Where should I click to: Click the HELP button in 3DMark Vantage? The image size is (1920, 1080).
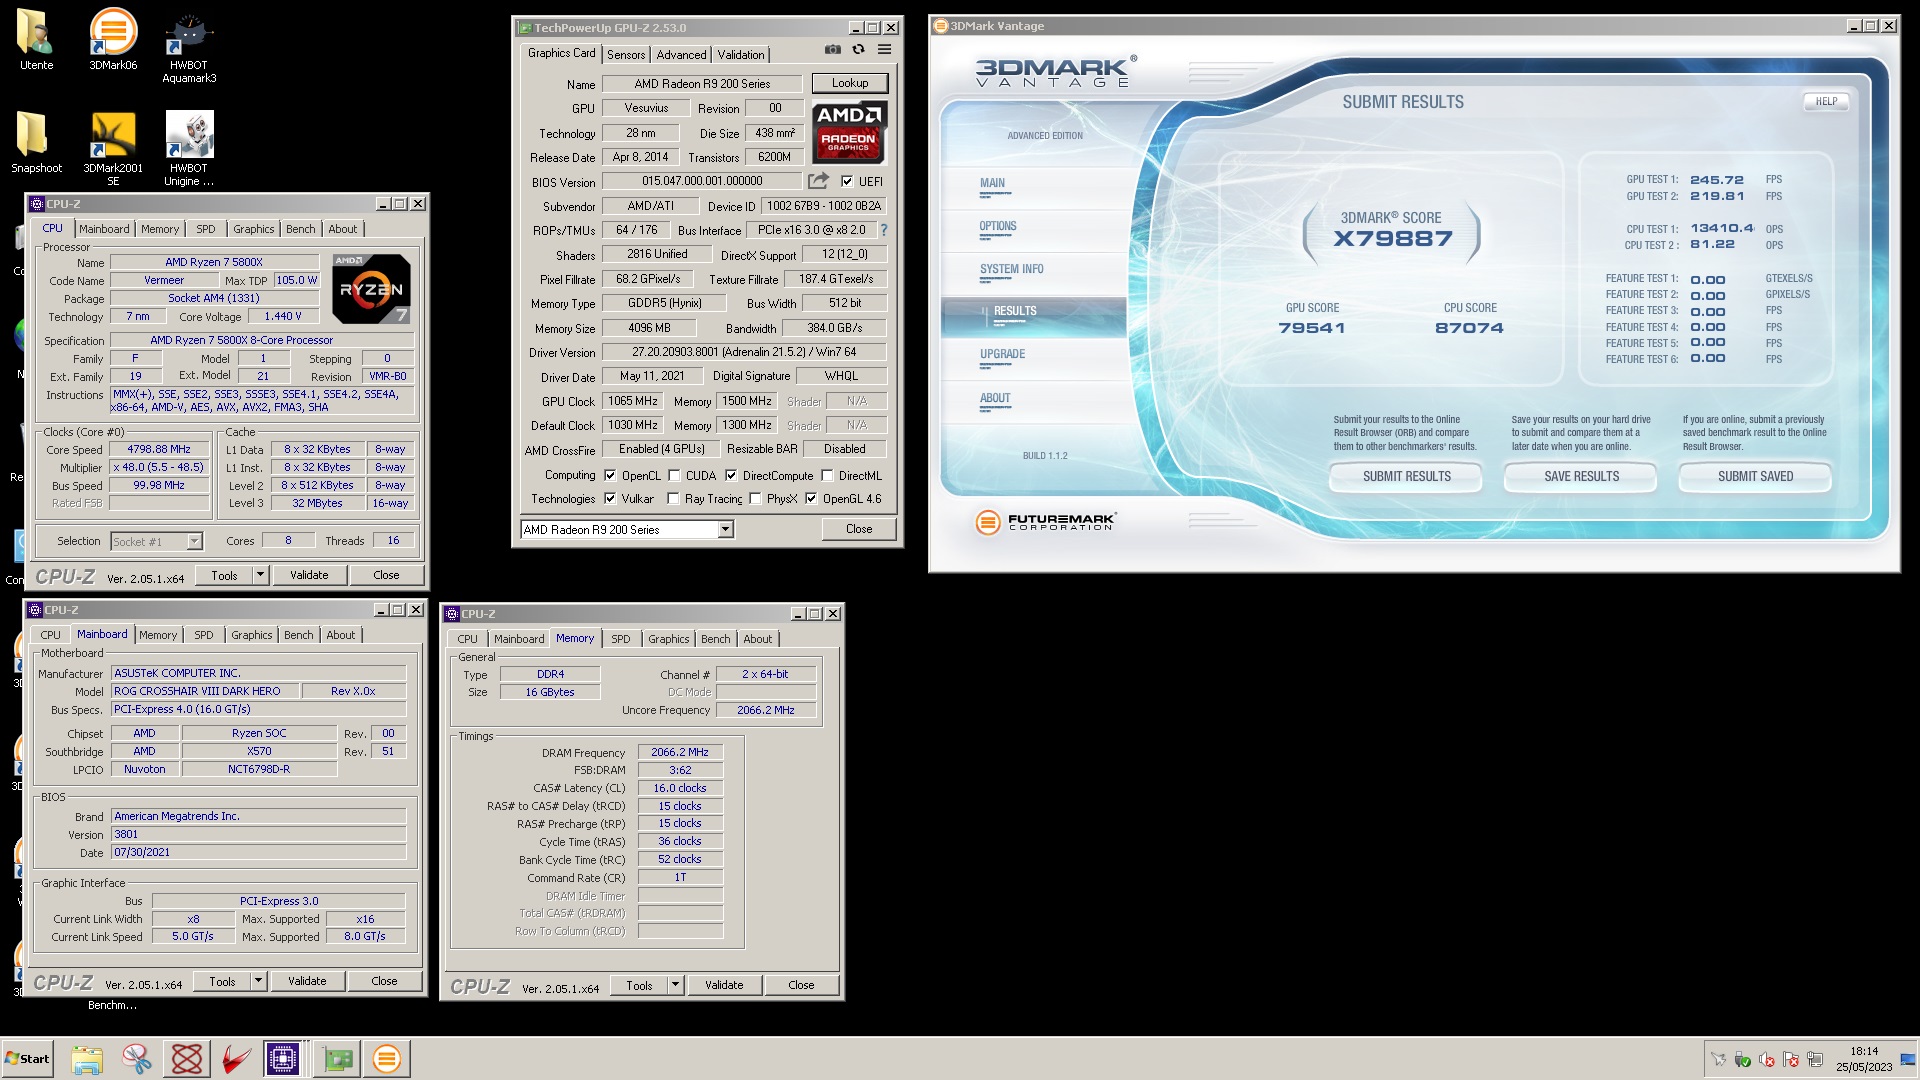(1826, 102)
